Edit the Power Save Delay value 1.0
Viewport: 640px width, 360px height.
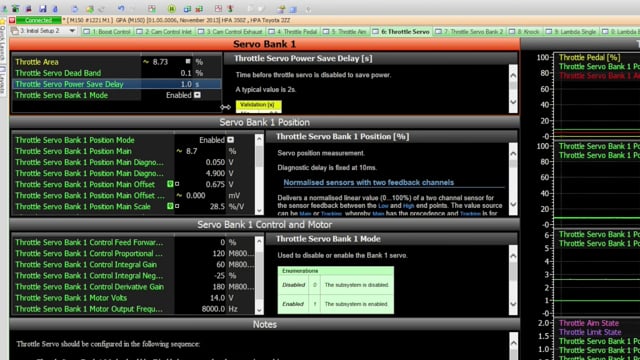186,84
